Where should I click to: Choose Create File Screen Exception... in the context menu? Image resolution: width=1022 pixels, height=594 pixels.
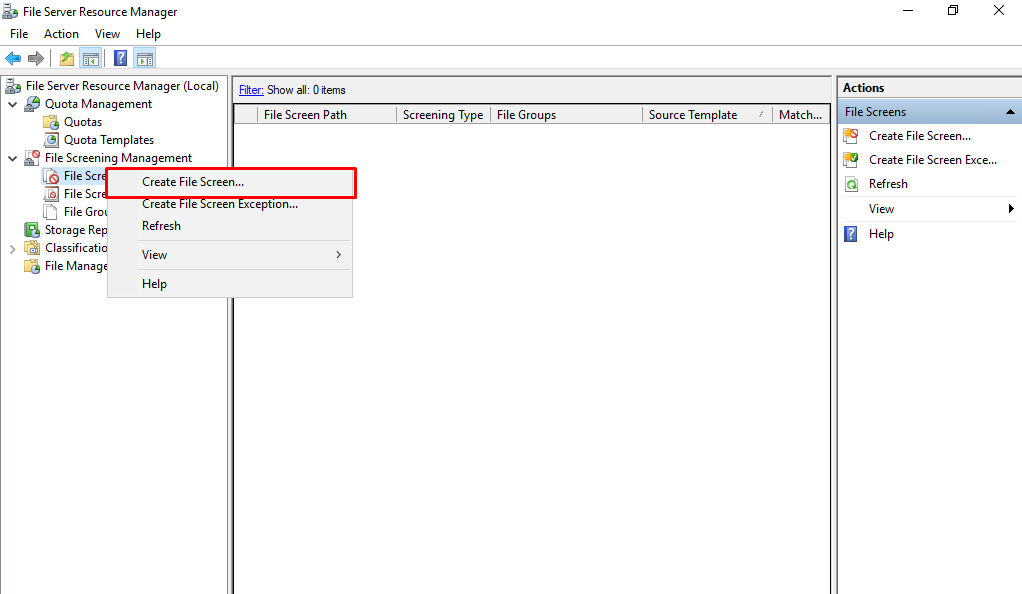230,204
